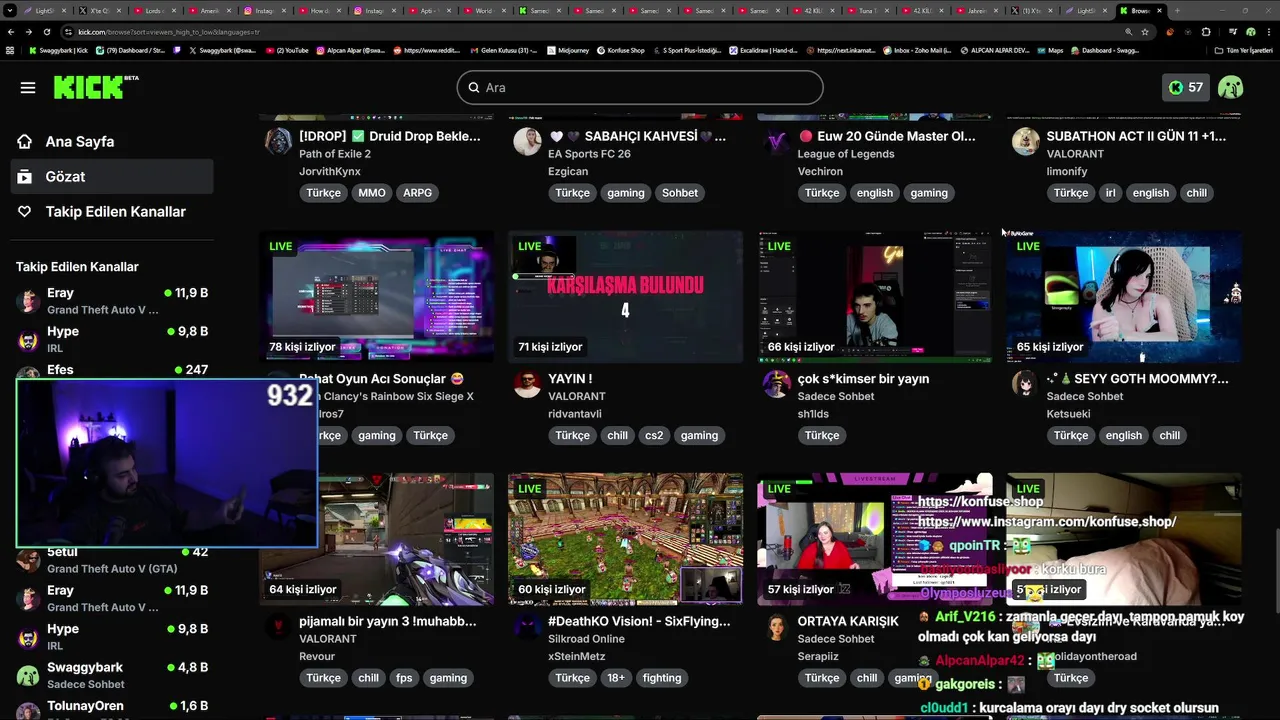Open sh1lds channel avatar
The width and height of the screenshot is (1280, 720).
[x=776, y=384]
